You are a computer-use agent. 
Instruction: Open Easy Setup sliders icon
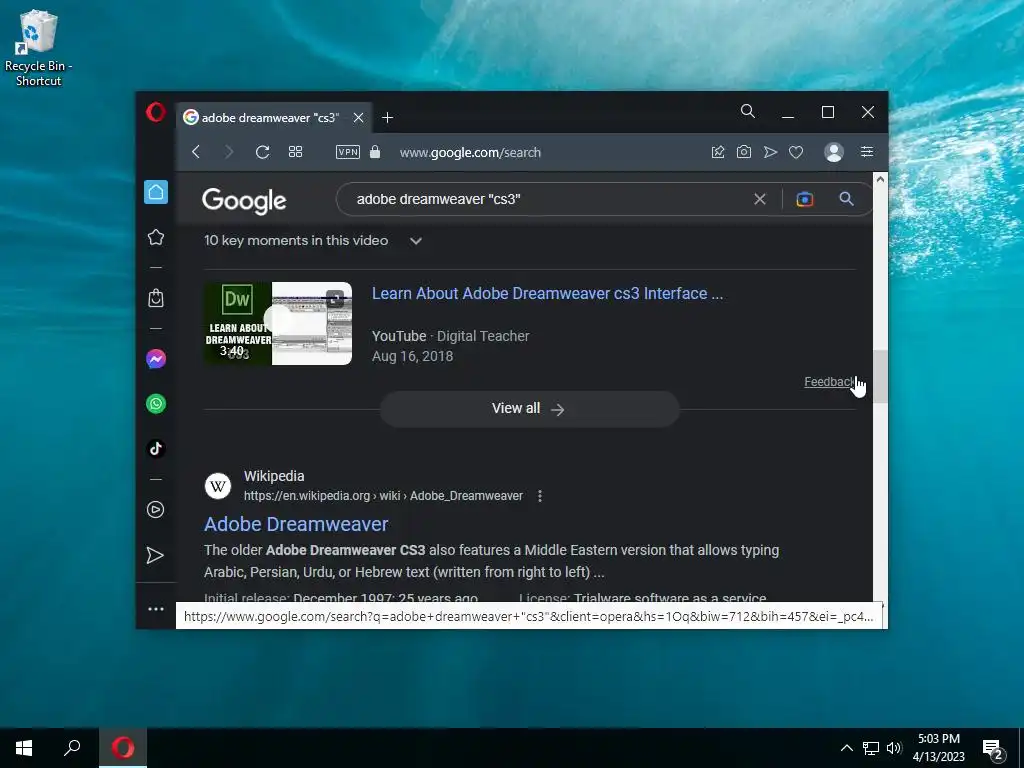867,152
